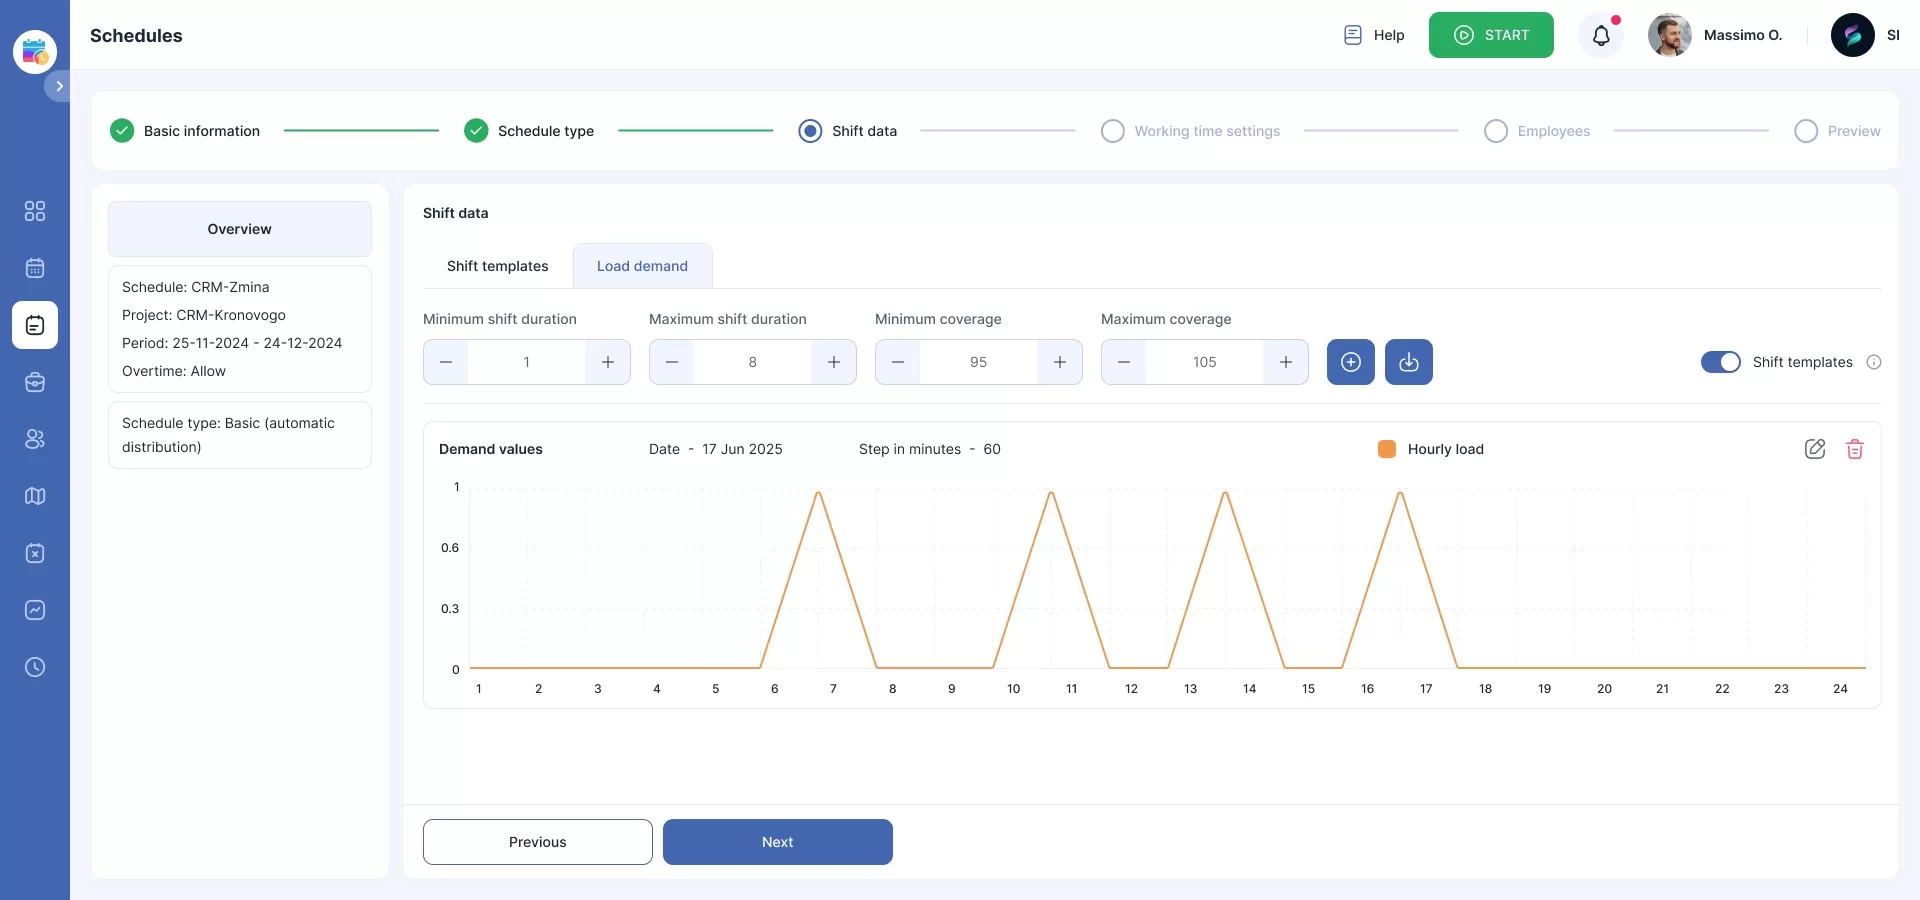Delete demand values with trash icon
This screenshot has height=900, width=1920.
pos(1855,449)
